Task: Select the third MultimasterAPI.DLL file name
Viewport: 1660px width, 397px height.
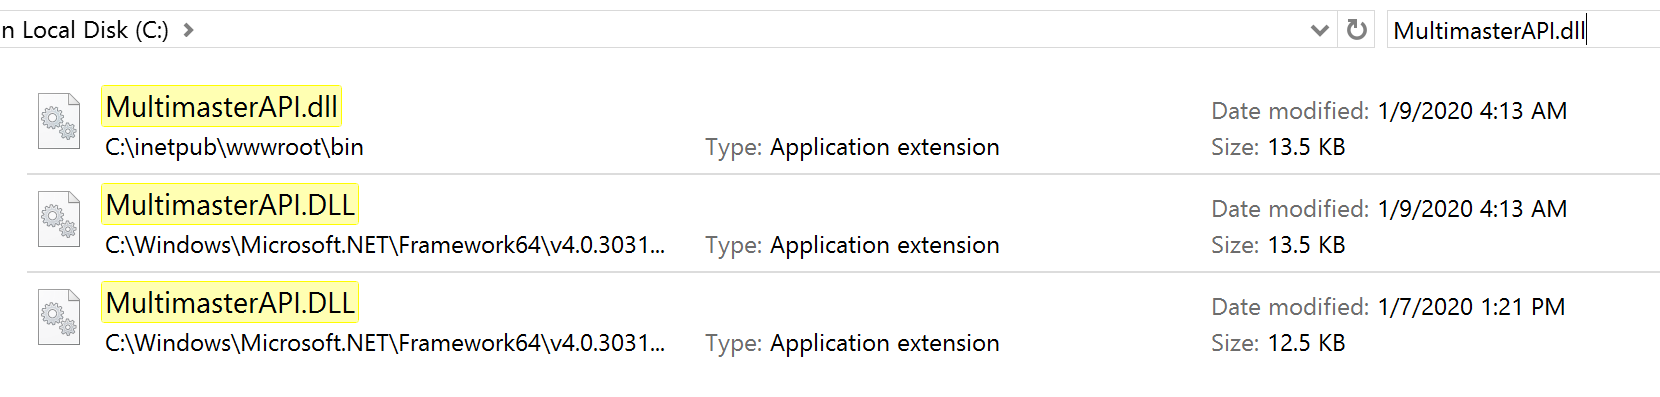Action: point(230,303)
